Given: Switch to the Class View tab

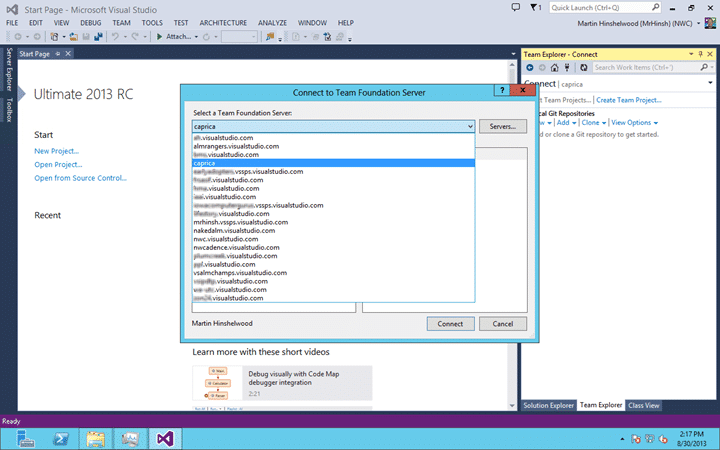Looking at the screenshot, I should (643, 405).
